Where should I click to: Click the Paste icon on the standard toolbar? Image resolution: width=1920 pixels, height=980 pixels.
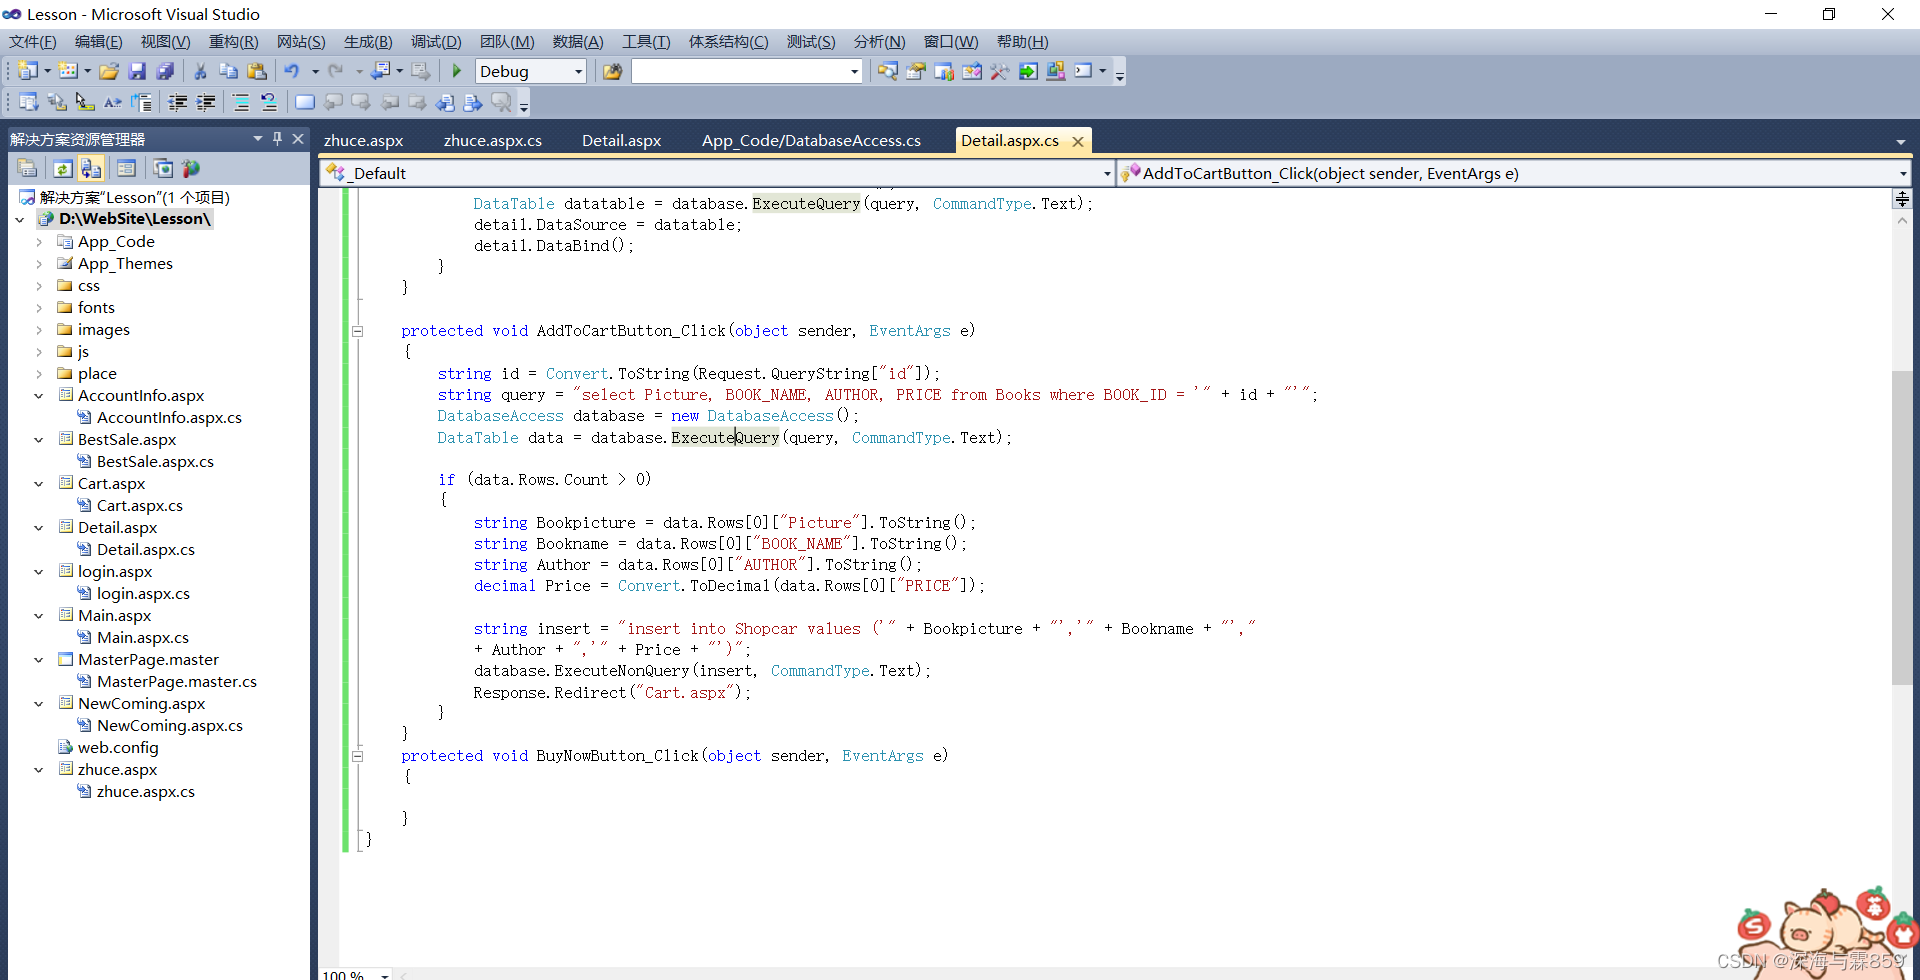tap(257, 71)
